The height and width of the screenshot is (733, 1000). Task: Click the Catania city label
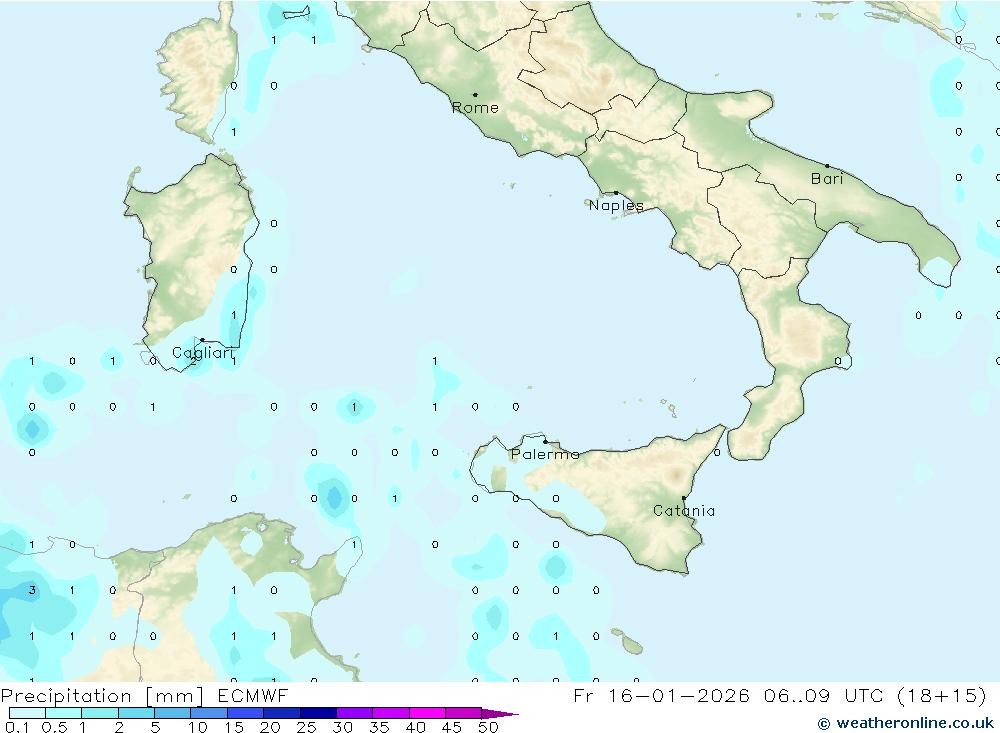(x=684, y=511)
